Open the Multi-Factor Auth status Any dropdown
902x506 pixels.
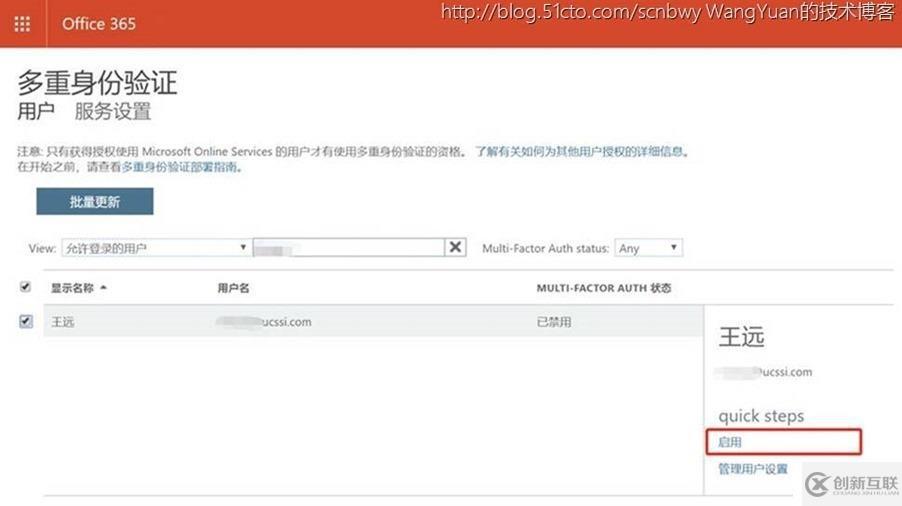(x=648, y=248)
